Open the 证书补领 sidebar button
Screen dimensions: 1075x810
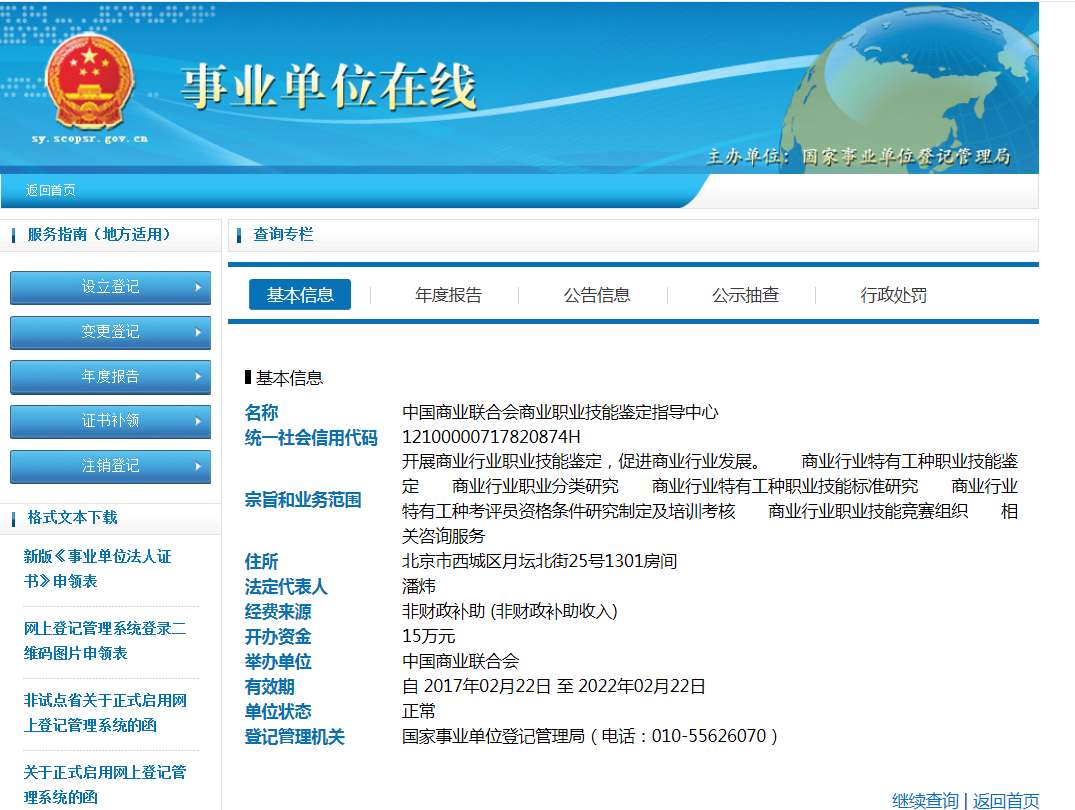(x=110, y=421)
